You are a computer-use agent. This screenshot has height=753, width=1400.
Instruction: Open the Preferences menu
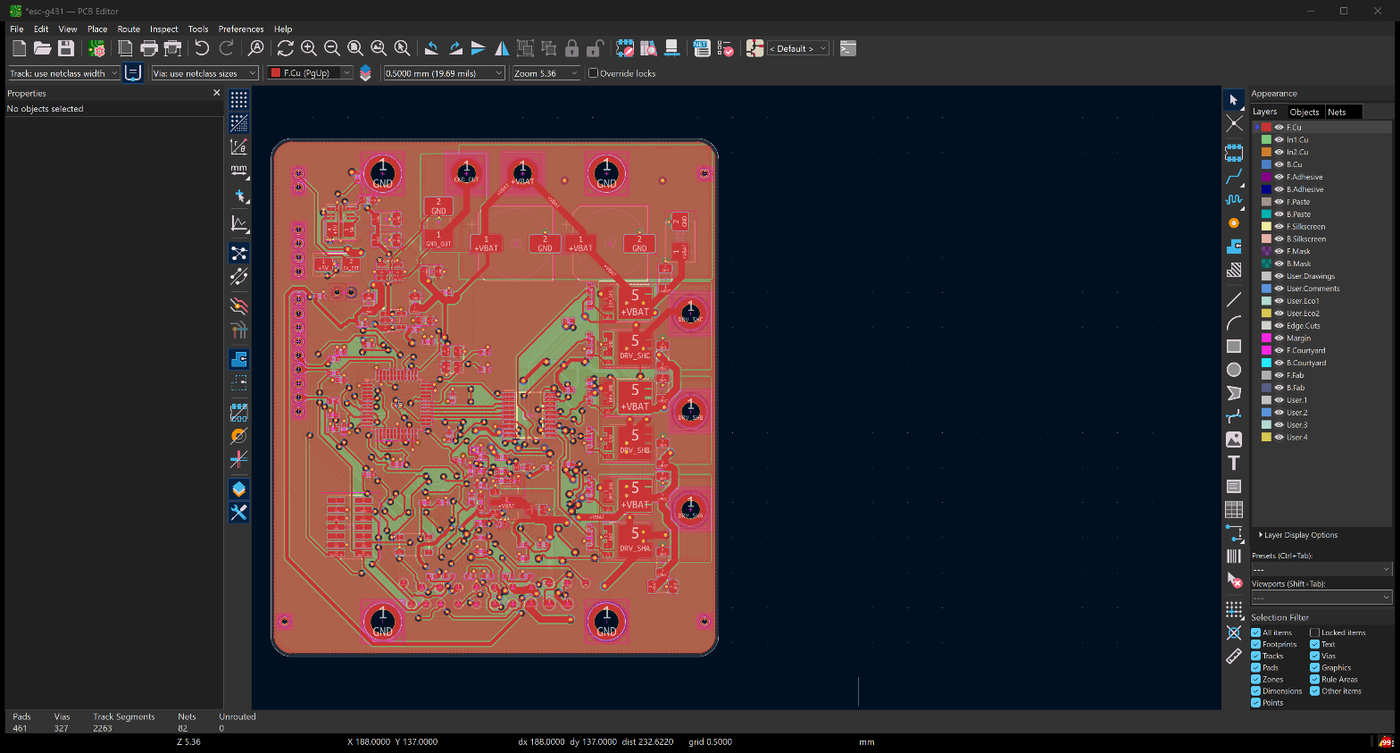[241, 29]
